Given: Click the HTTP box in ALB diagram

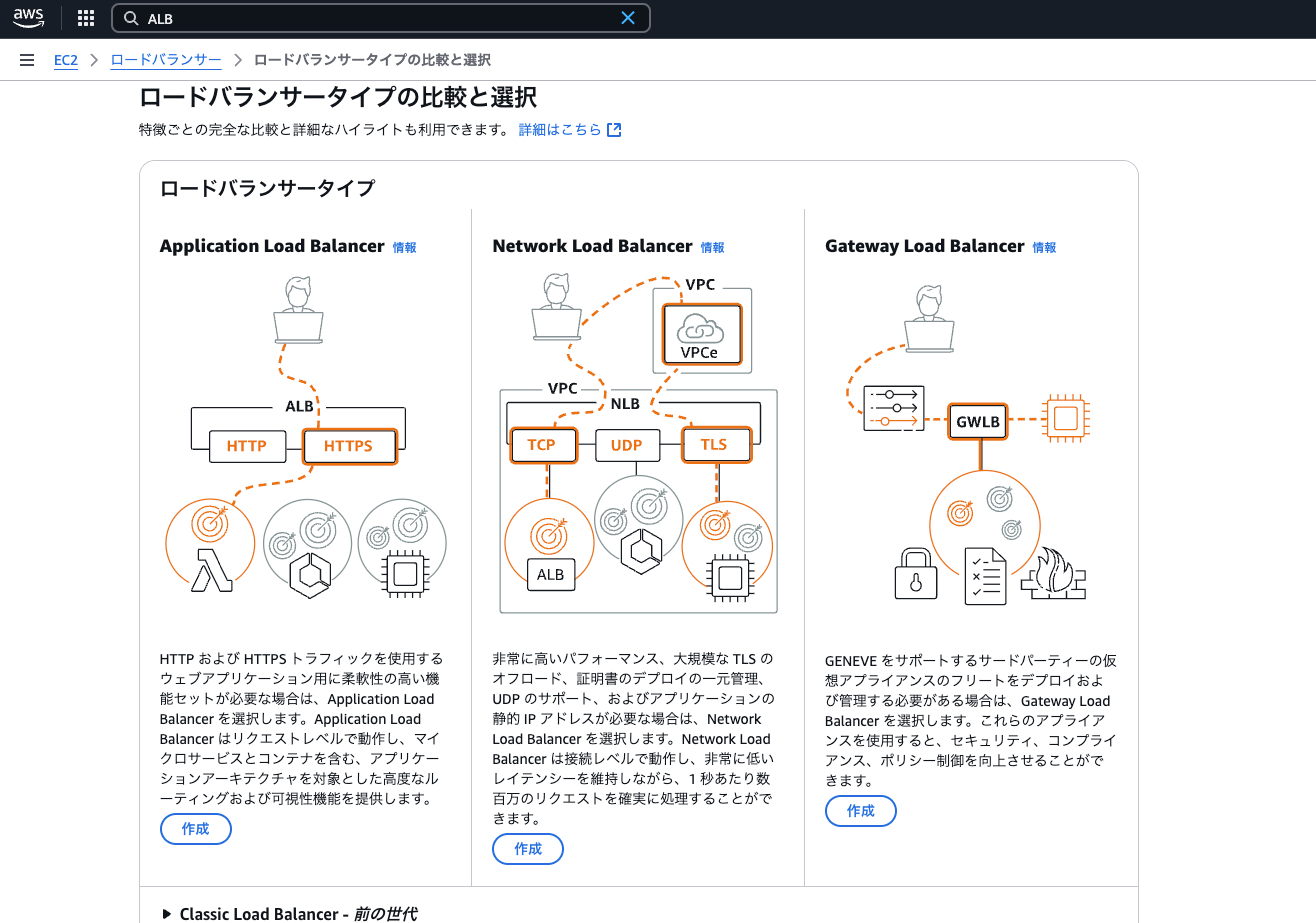Looking at the screenshot, I should point(246,446).
